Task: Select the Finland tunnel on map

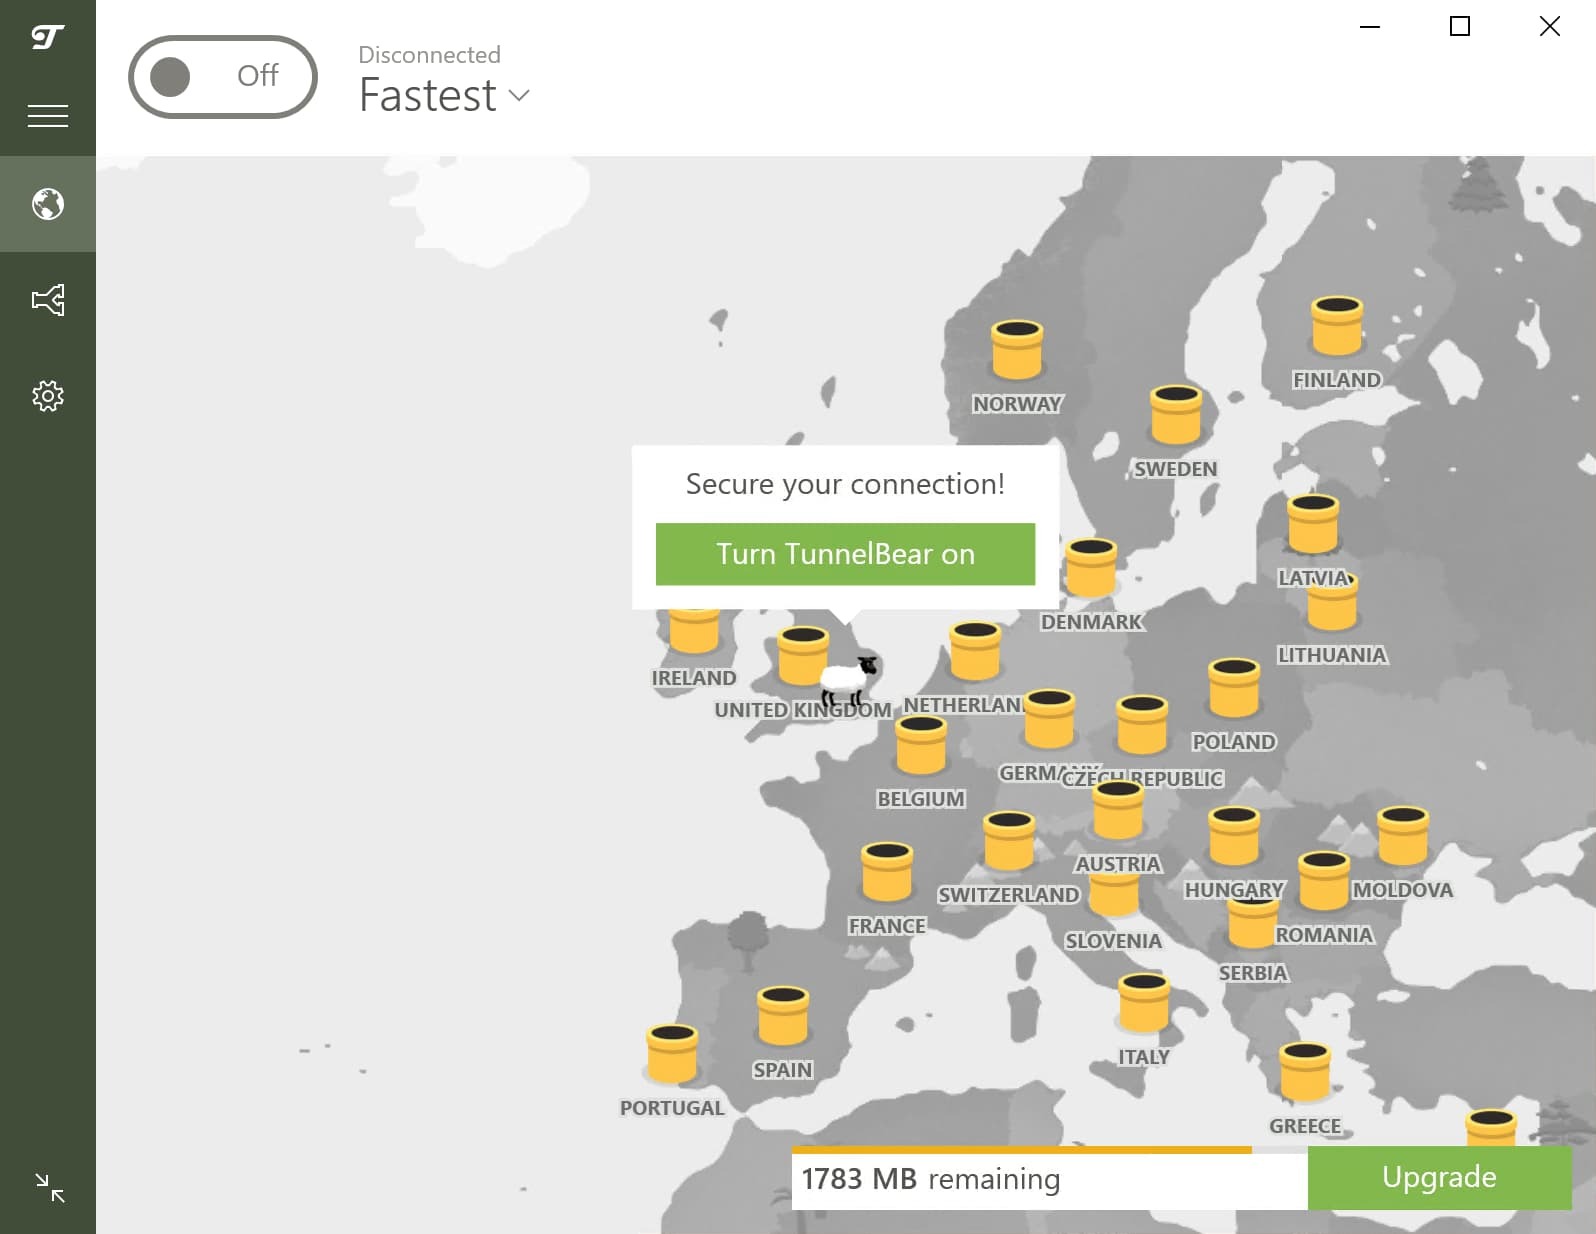Action: click(x=1337, y=326)
